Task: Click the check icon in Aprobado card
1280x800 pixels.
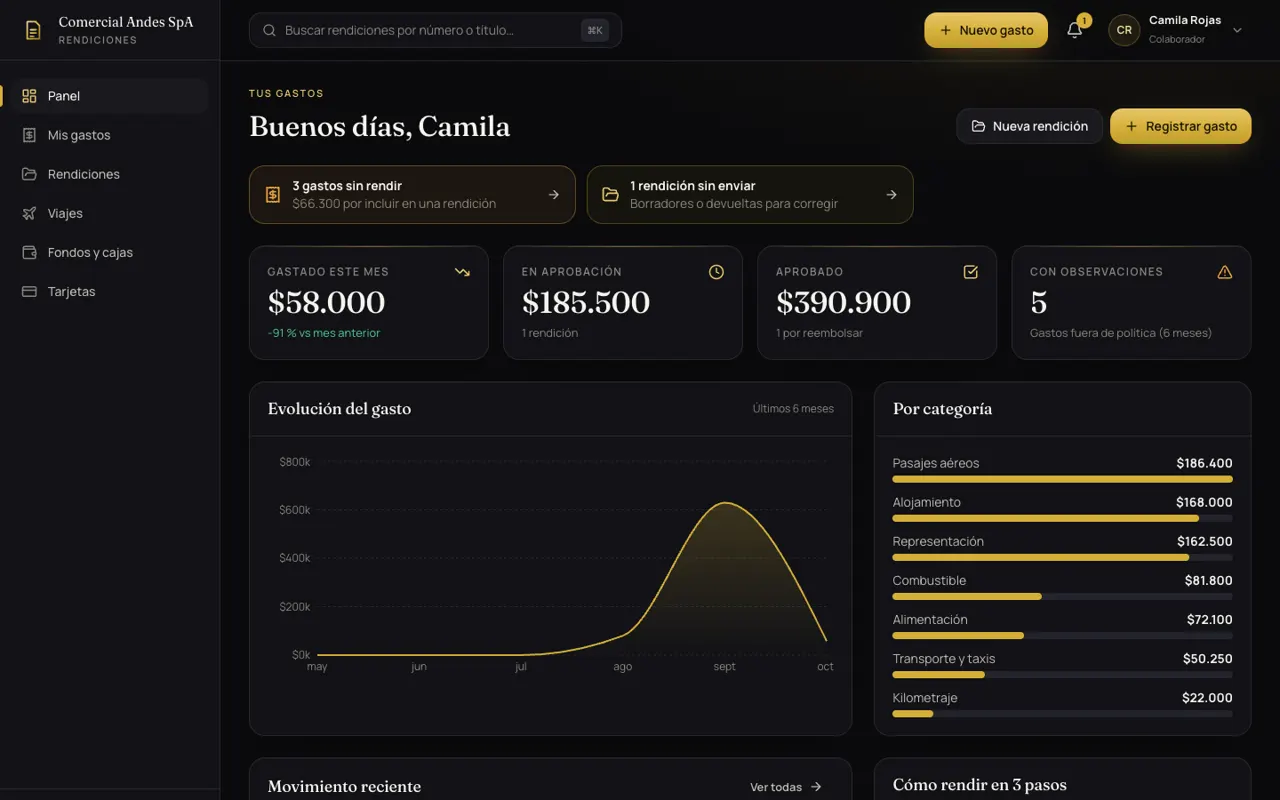Action: pyautogui.click(x=970, y=272)
